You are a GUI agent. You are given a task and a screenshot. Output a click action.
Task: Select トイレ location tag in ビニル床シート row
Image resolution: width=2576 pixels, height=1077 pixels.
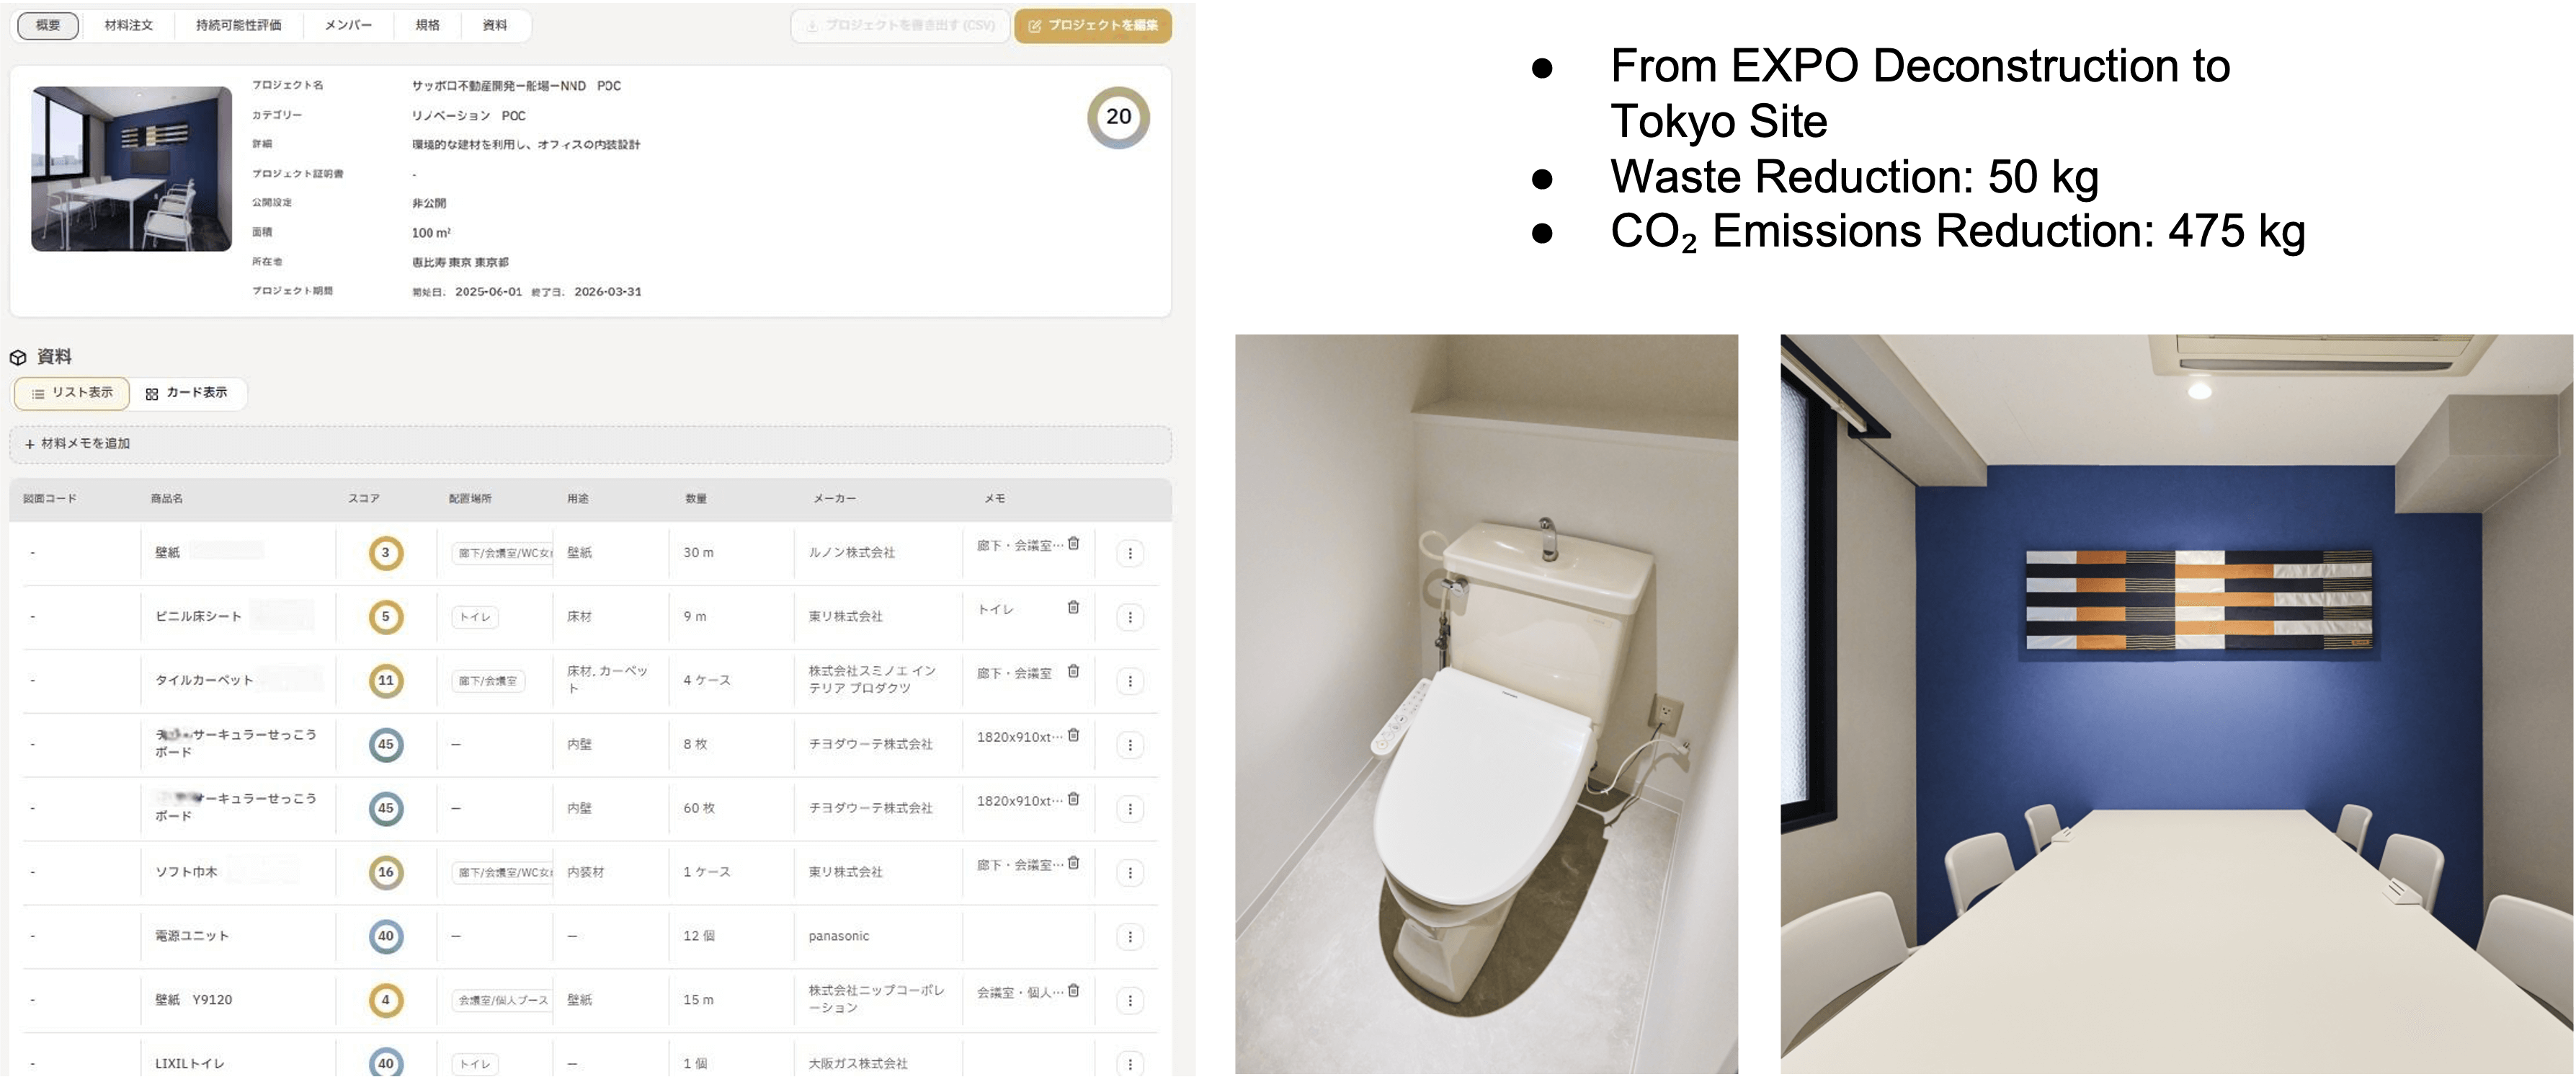pos(474,617)
